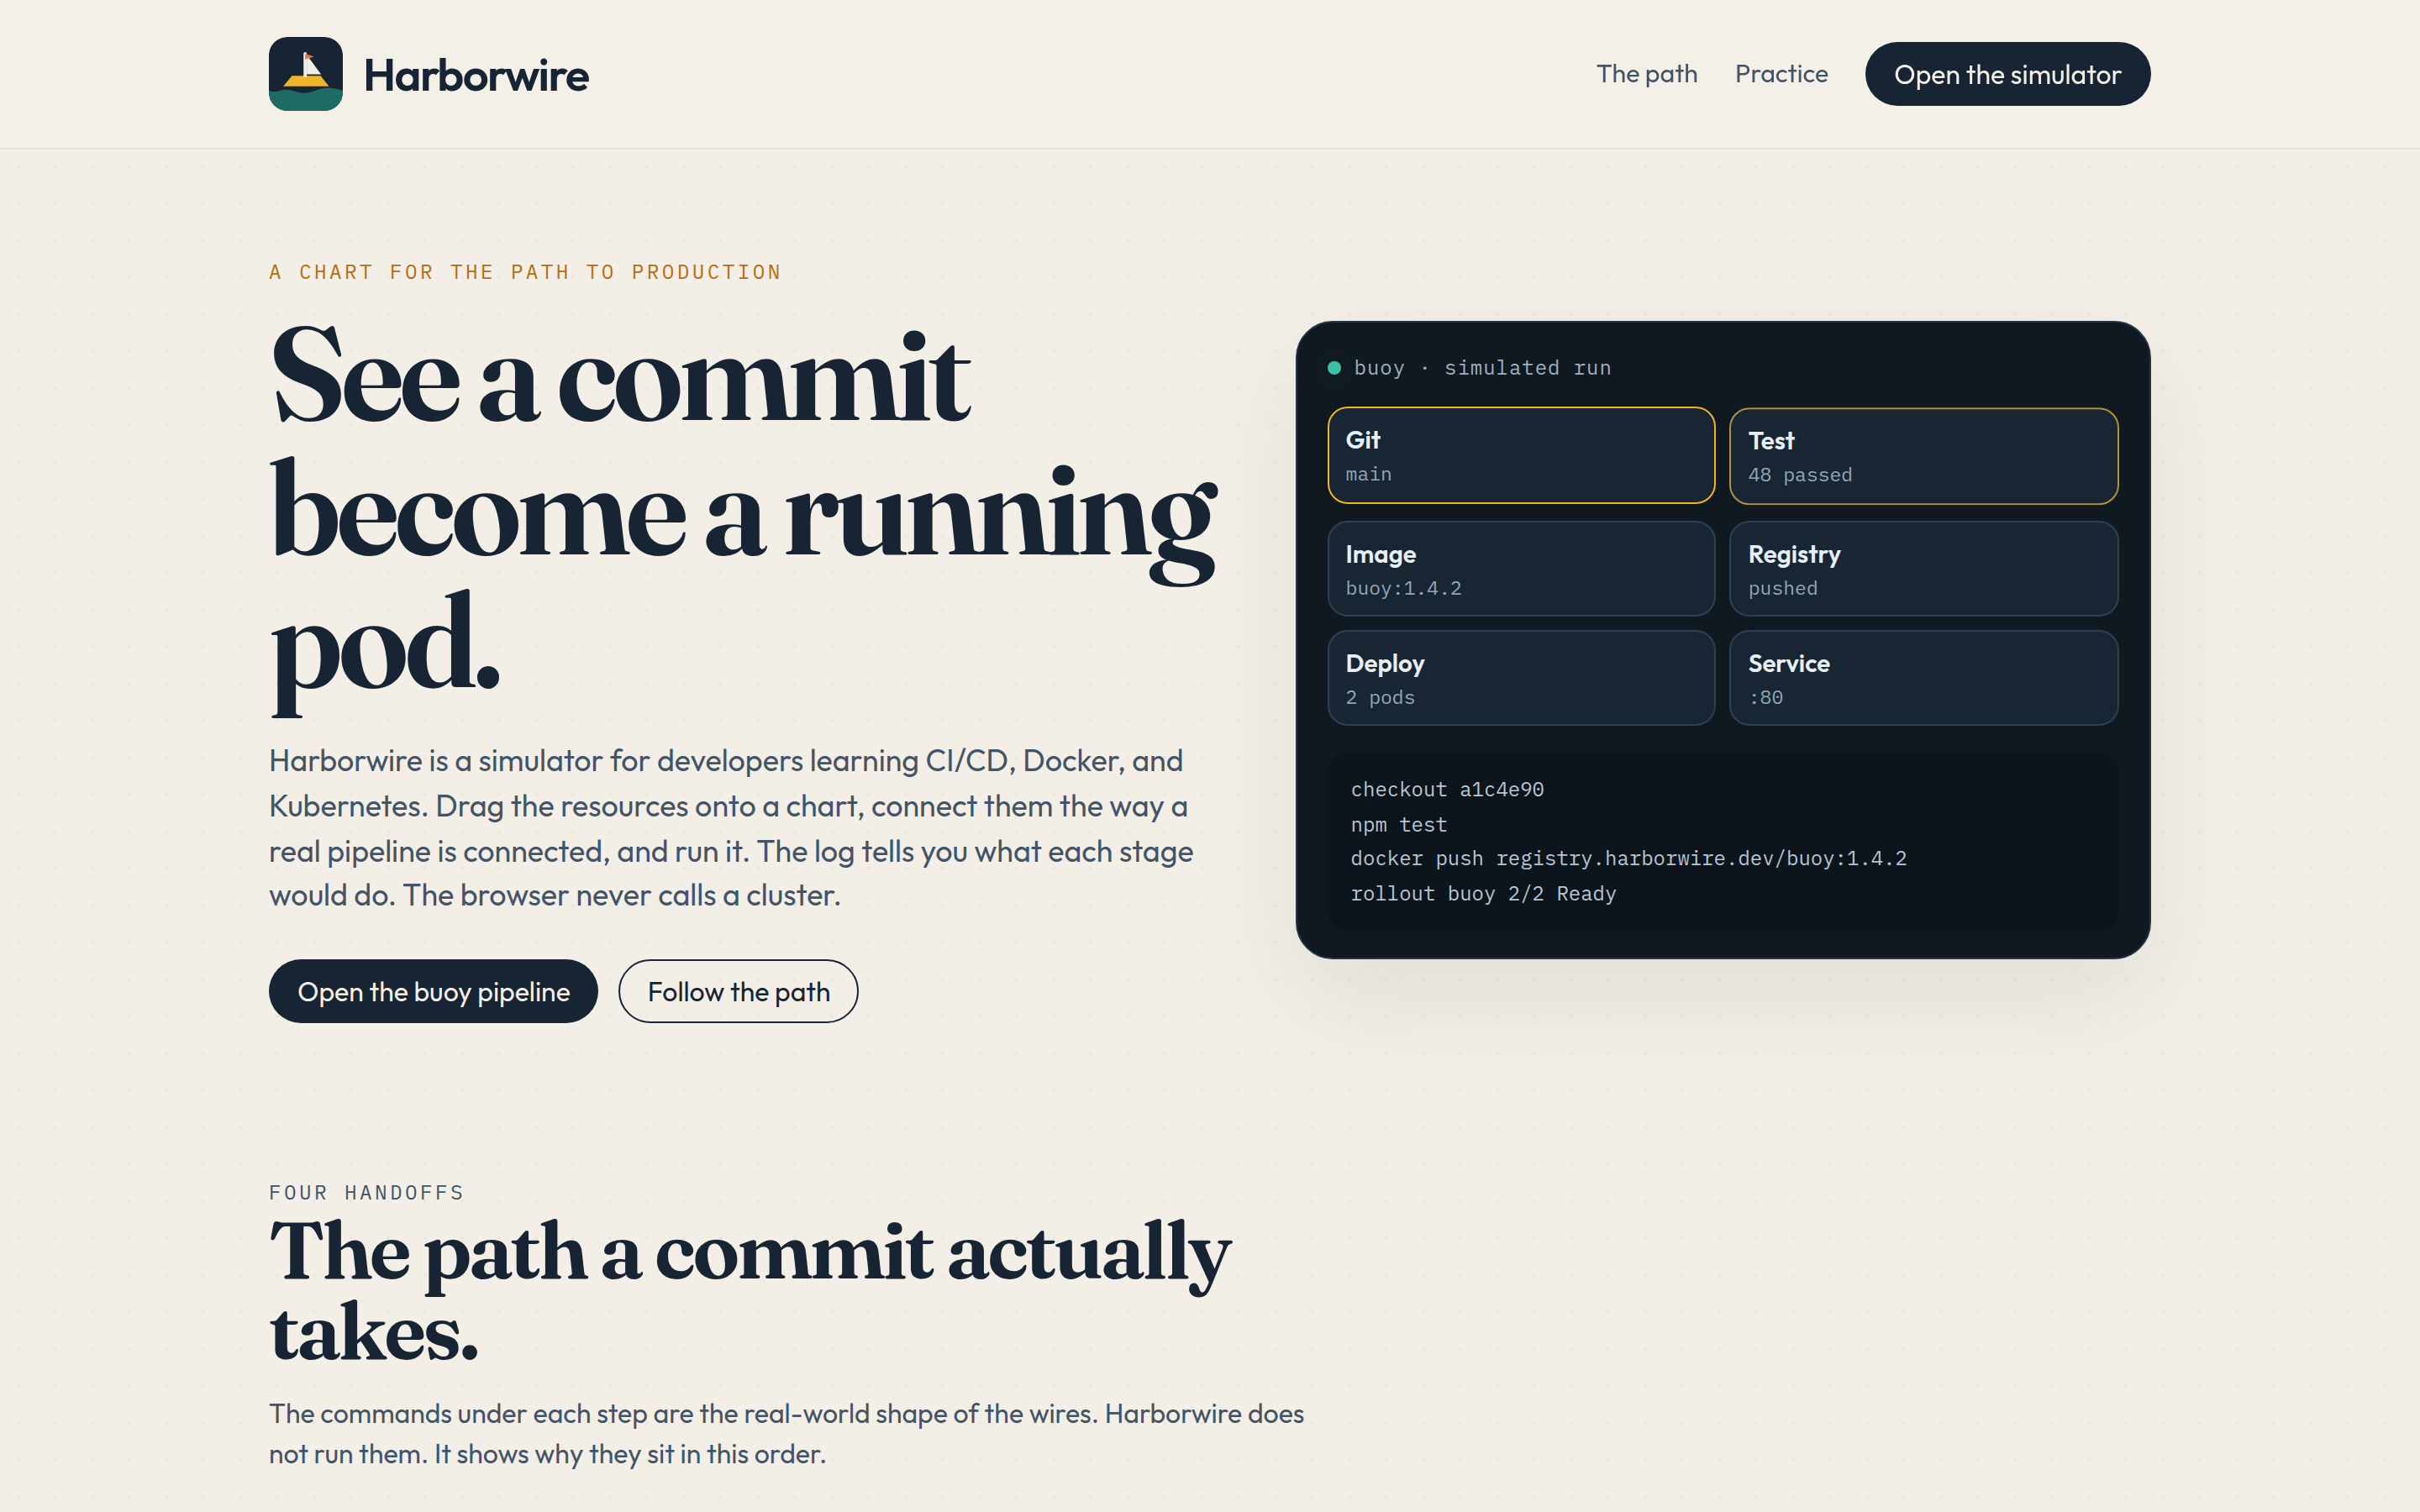Click the 'docker push registry.harborwire.dev' log line
Viewport: 2420px width, 1512px height.
tap(1628, 858)
